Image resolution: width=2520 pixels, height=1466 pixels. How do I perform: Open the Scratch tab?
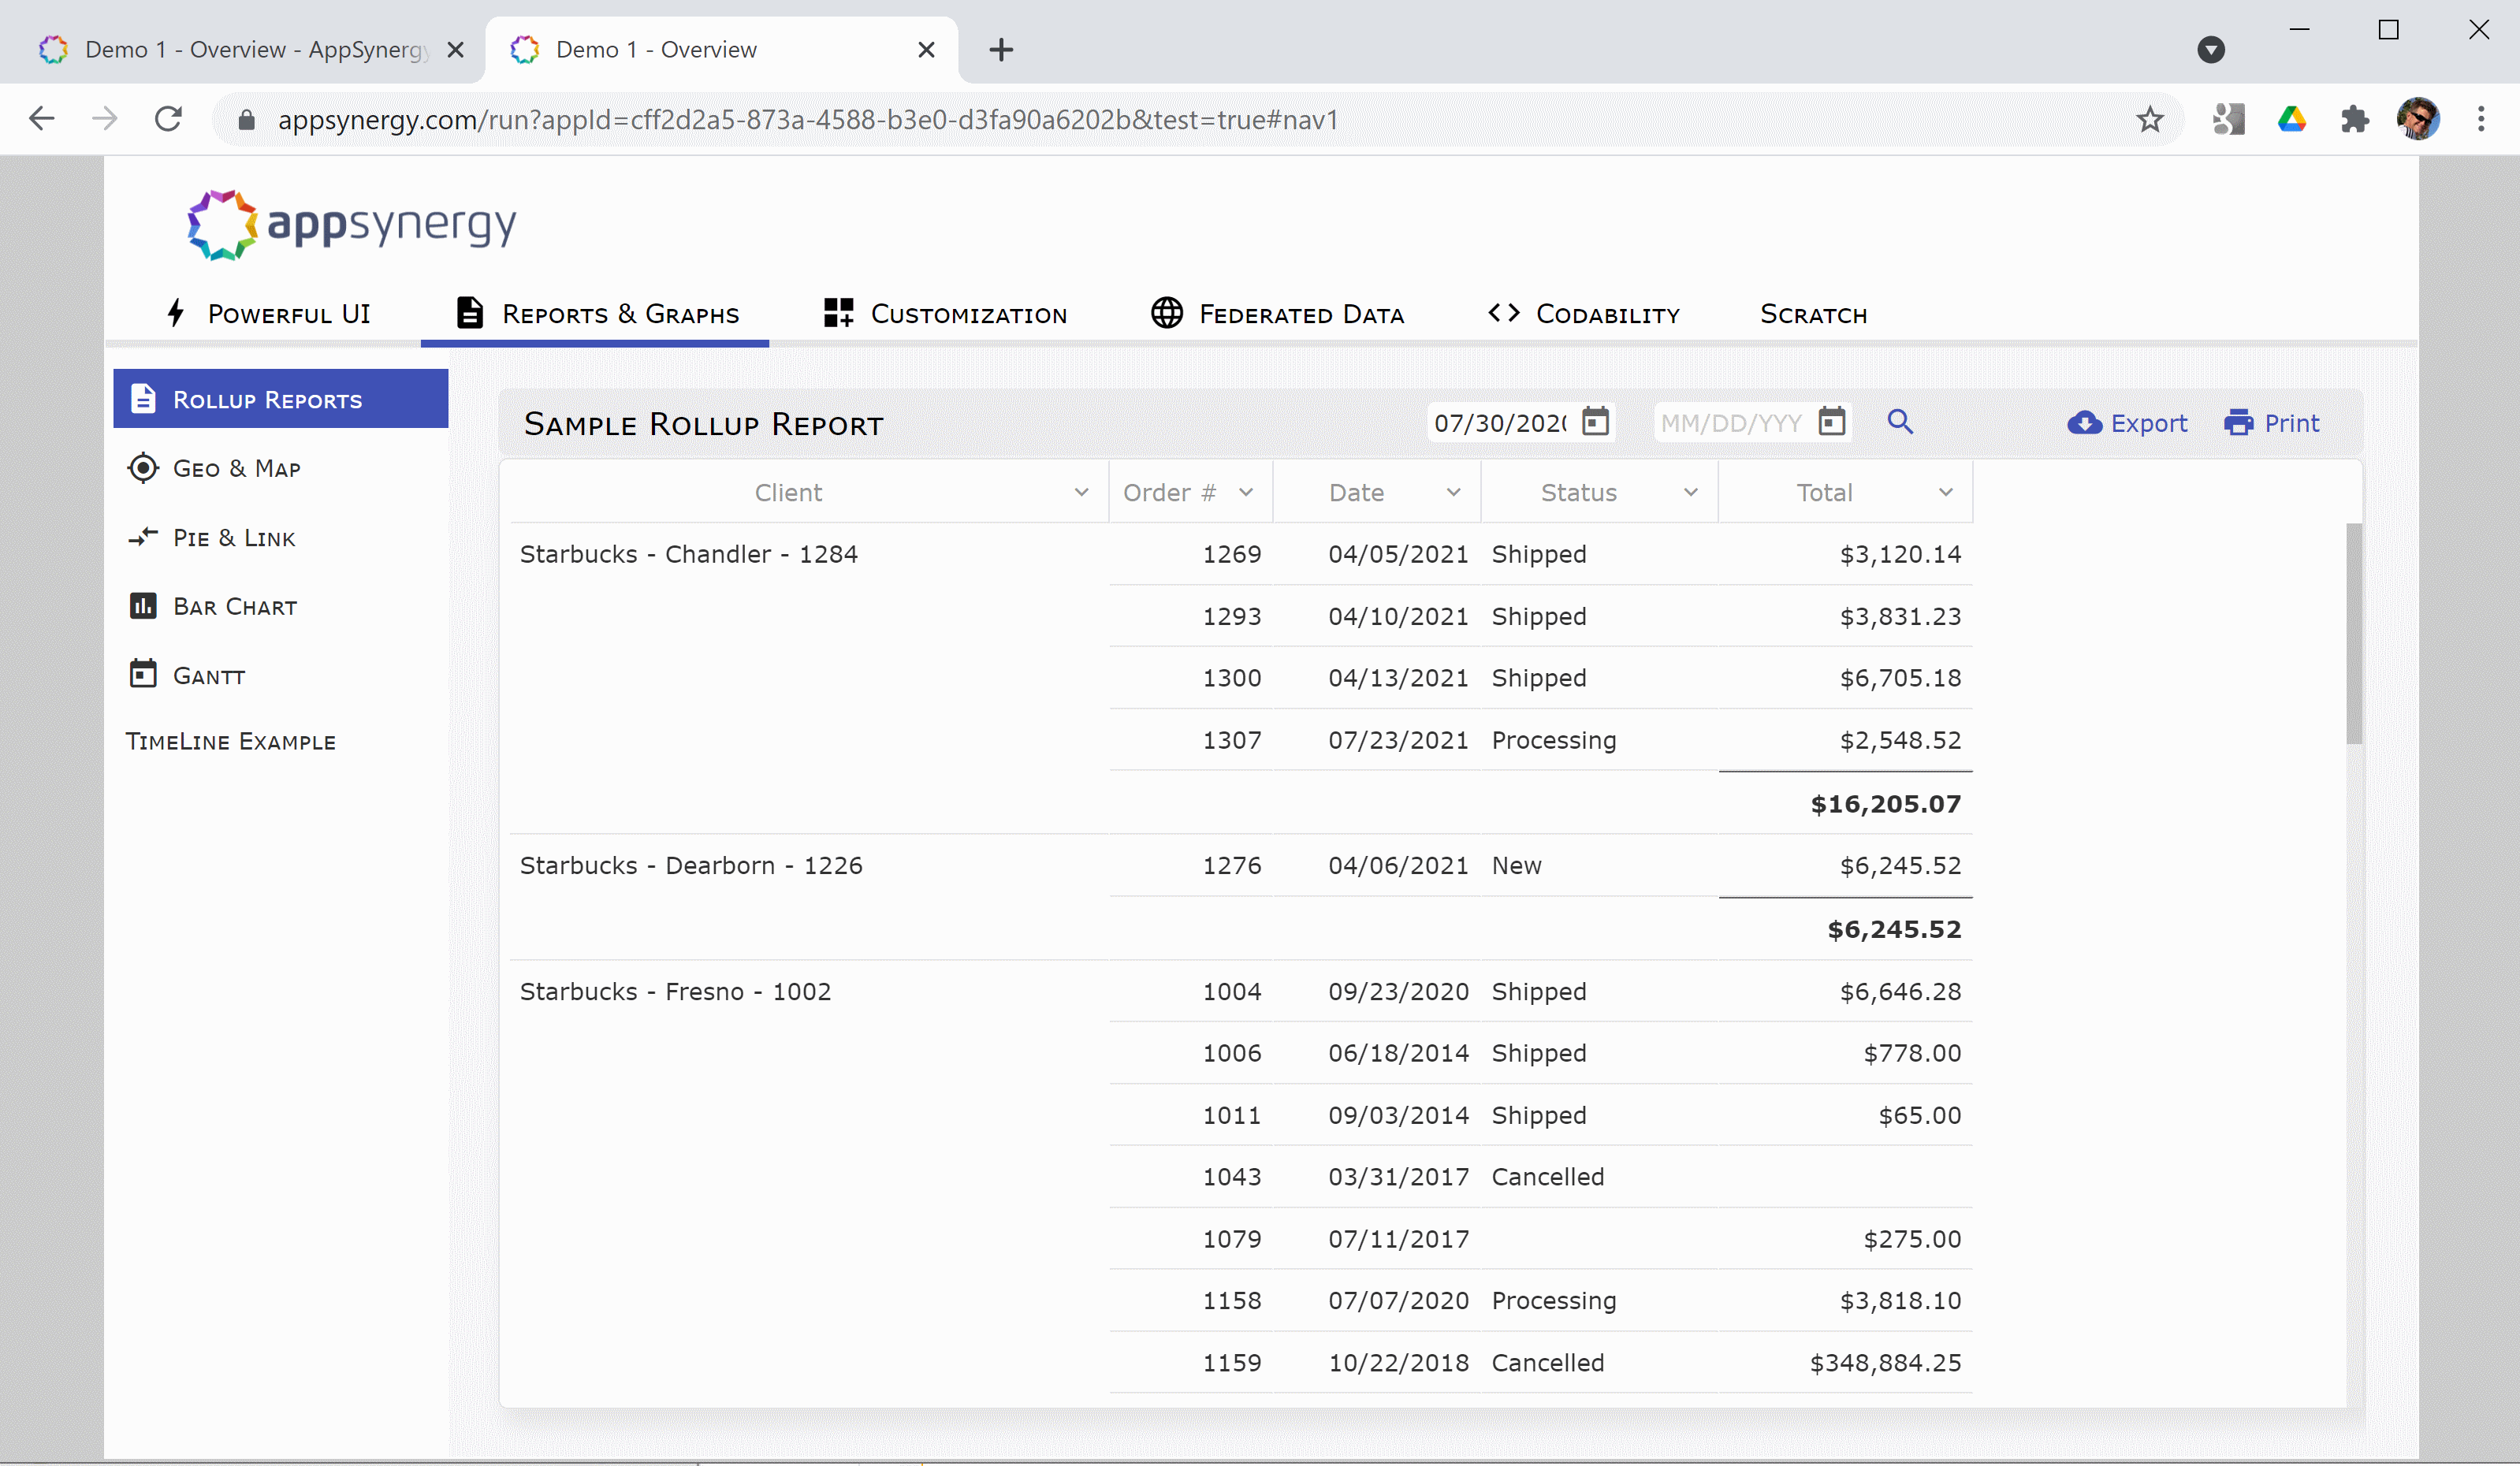pos(1813,314)
